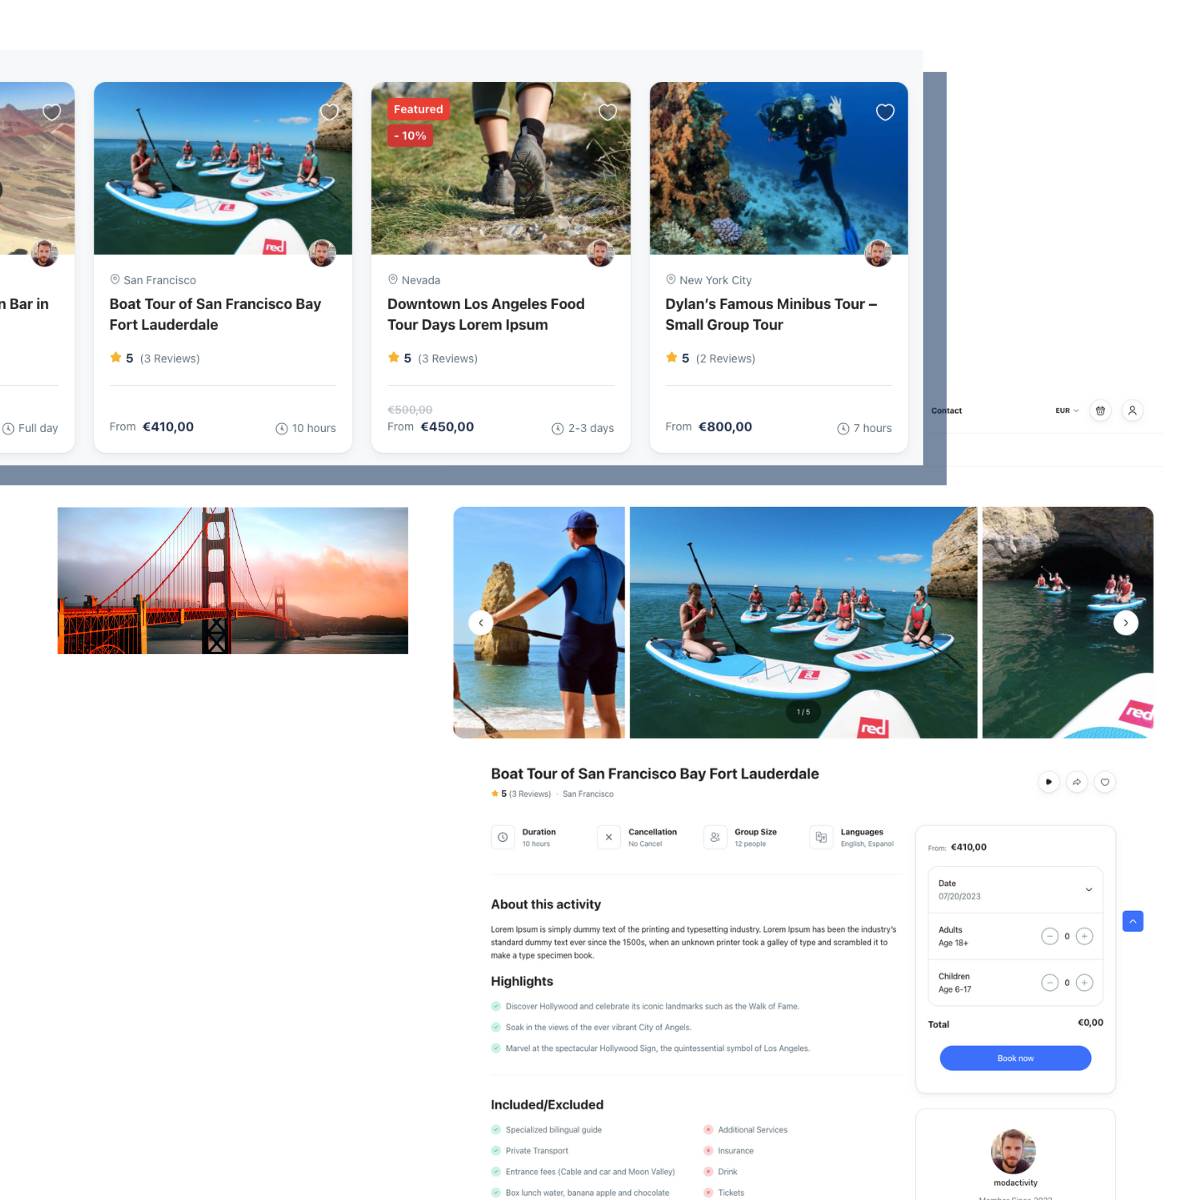Share this tour via the arrow icon
The width and height of the screenshot is (1200, 1200).
coord(1076,782)
